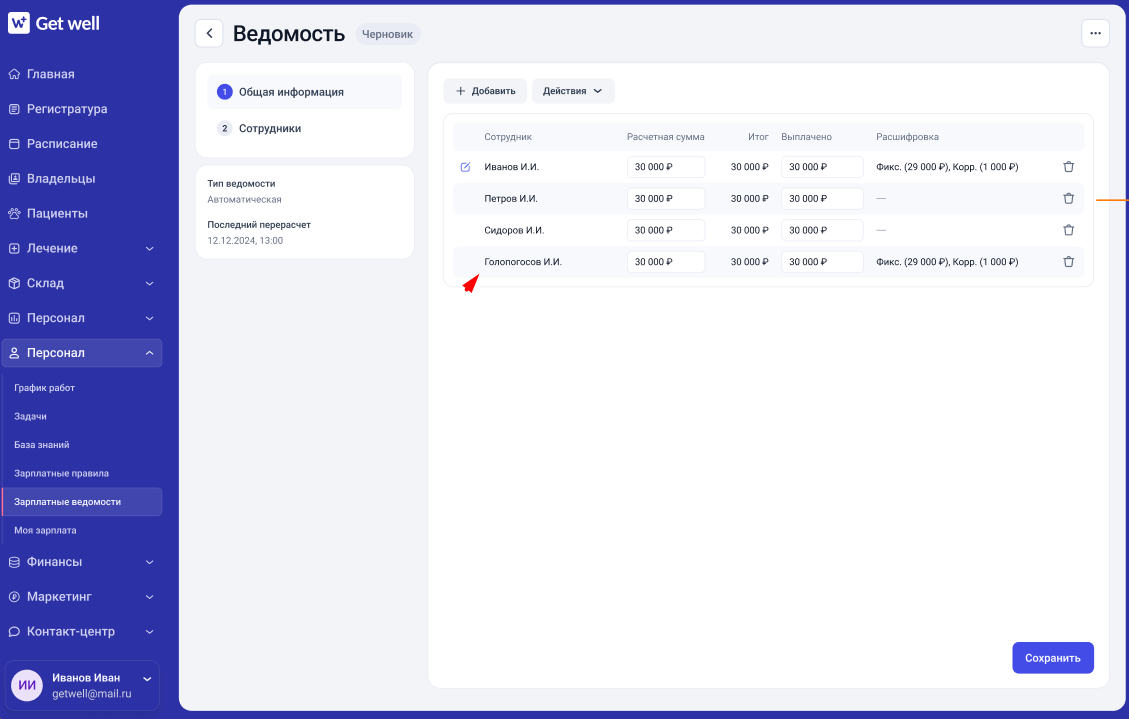Focus Выплачено field for Иванов И.И.

pos(822,167)
